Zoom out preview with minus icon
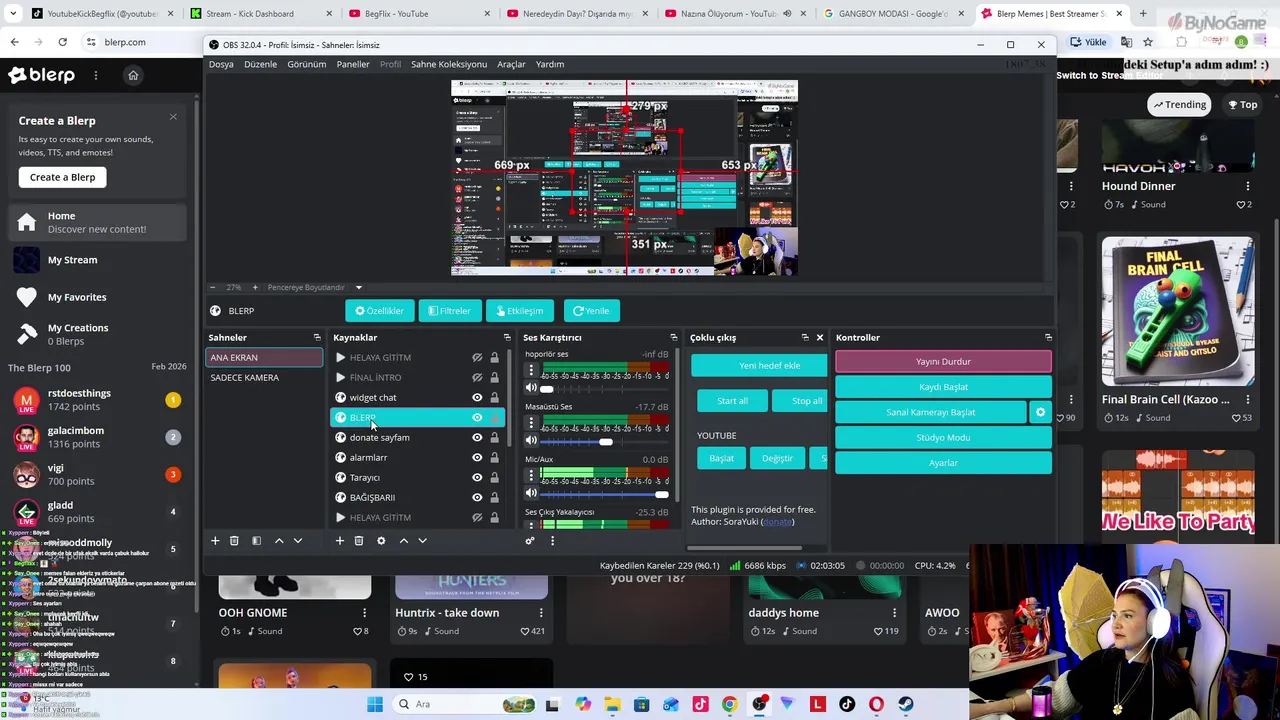 pyautogui.click(x=211, y=287)
